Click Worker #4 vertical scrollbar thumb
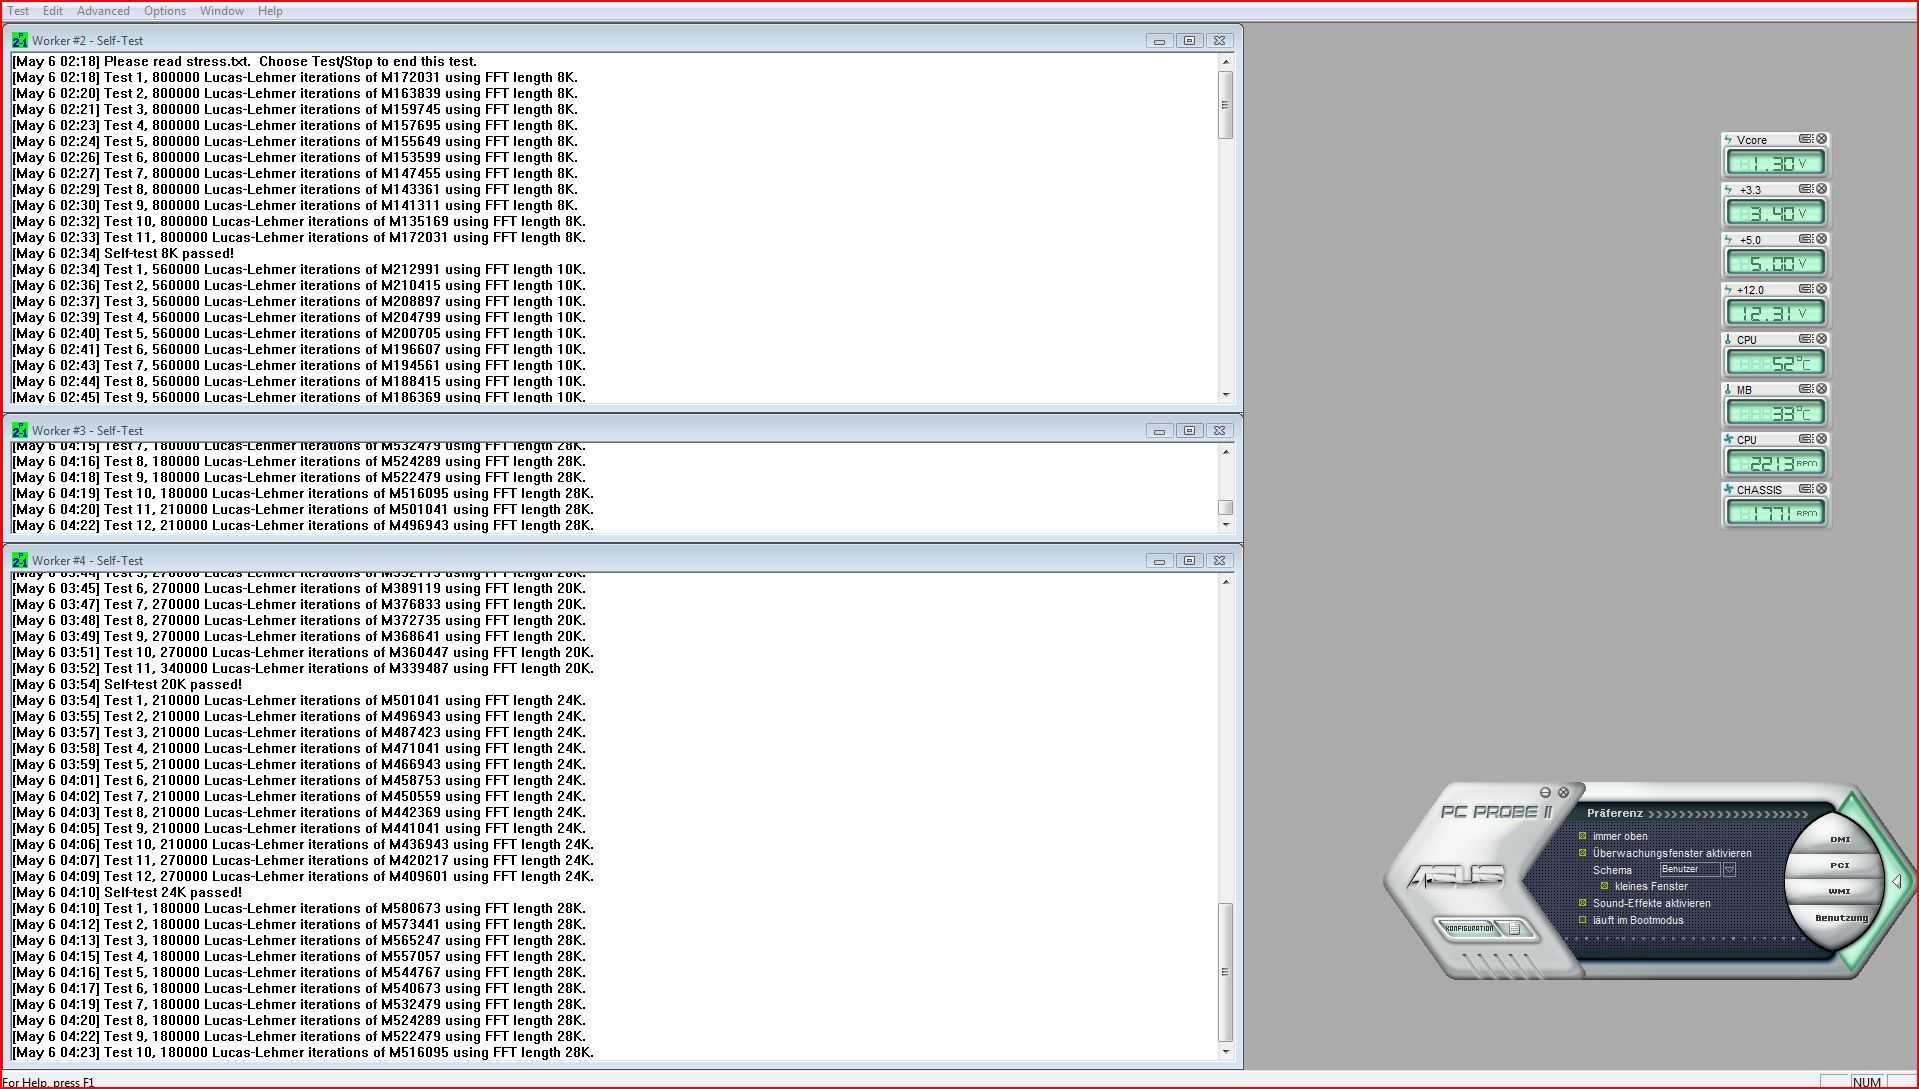The width and height of the screenshot is (1919, 1089). click(1226, 972)
